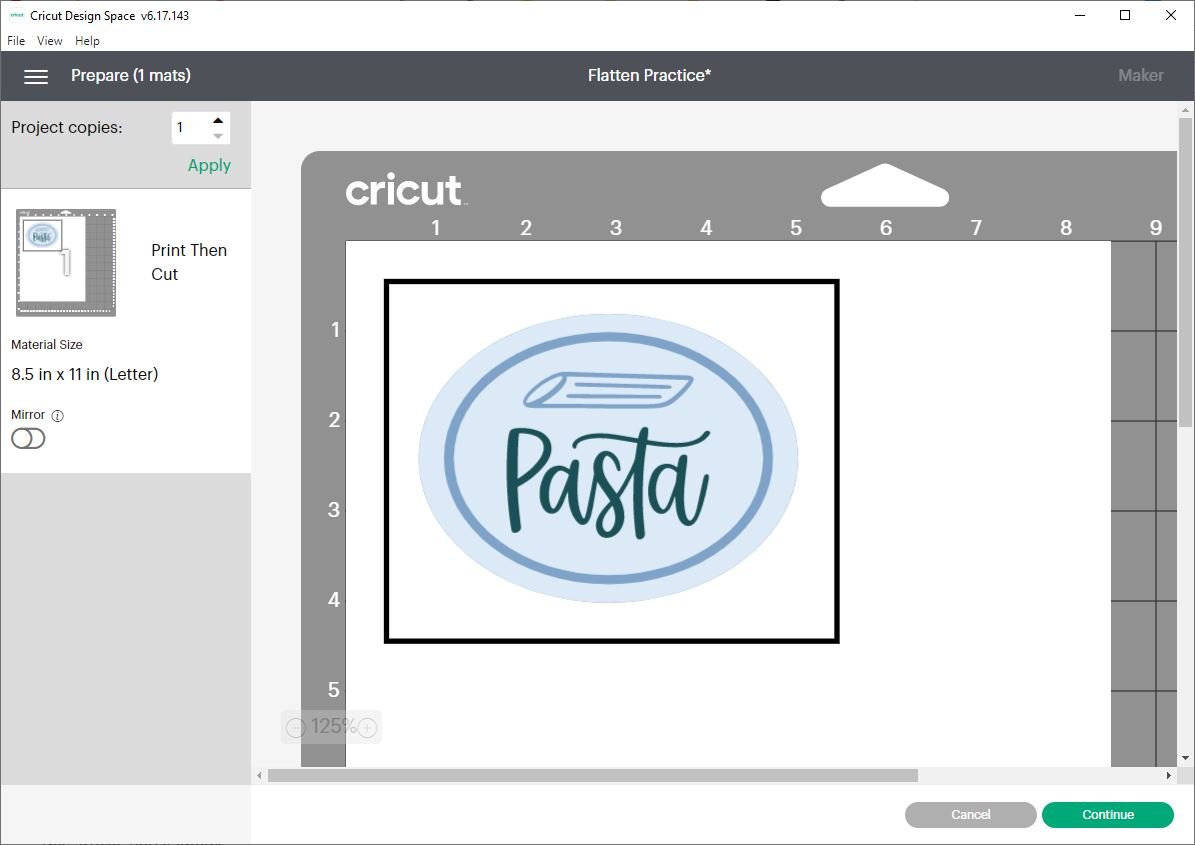Open the hamburger navigation menu
The height and width of the screenshot is (845, 1195).
pyautogui.click(x=36, y=75)
